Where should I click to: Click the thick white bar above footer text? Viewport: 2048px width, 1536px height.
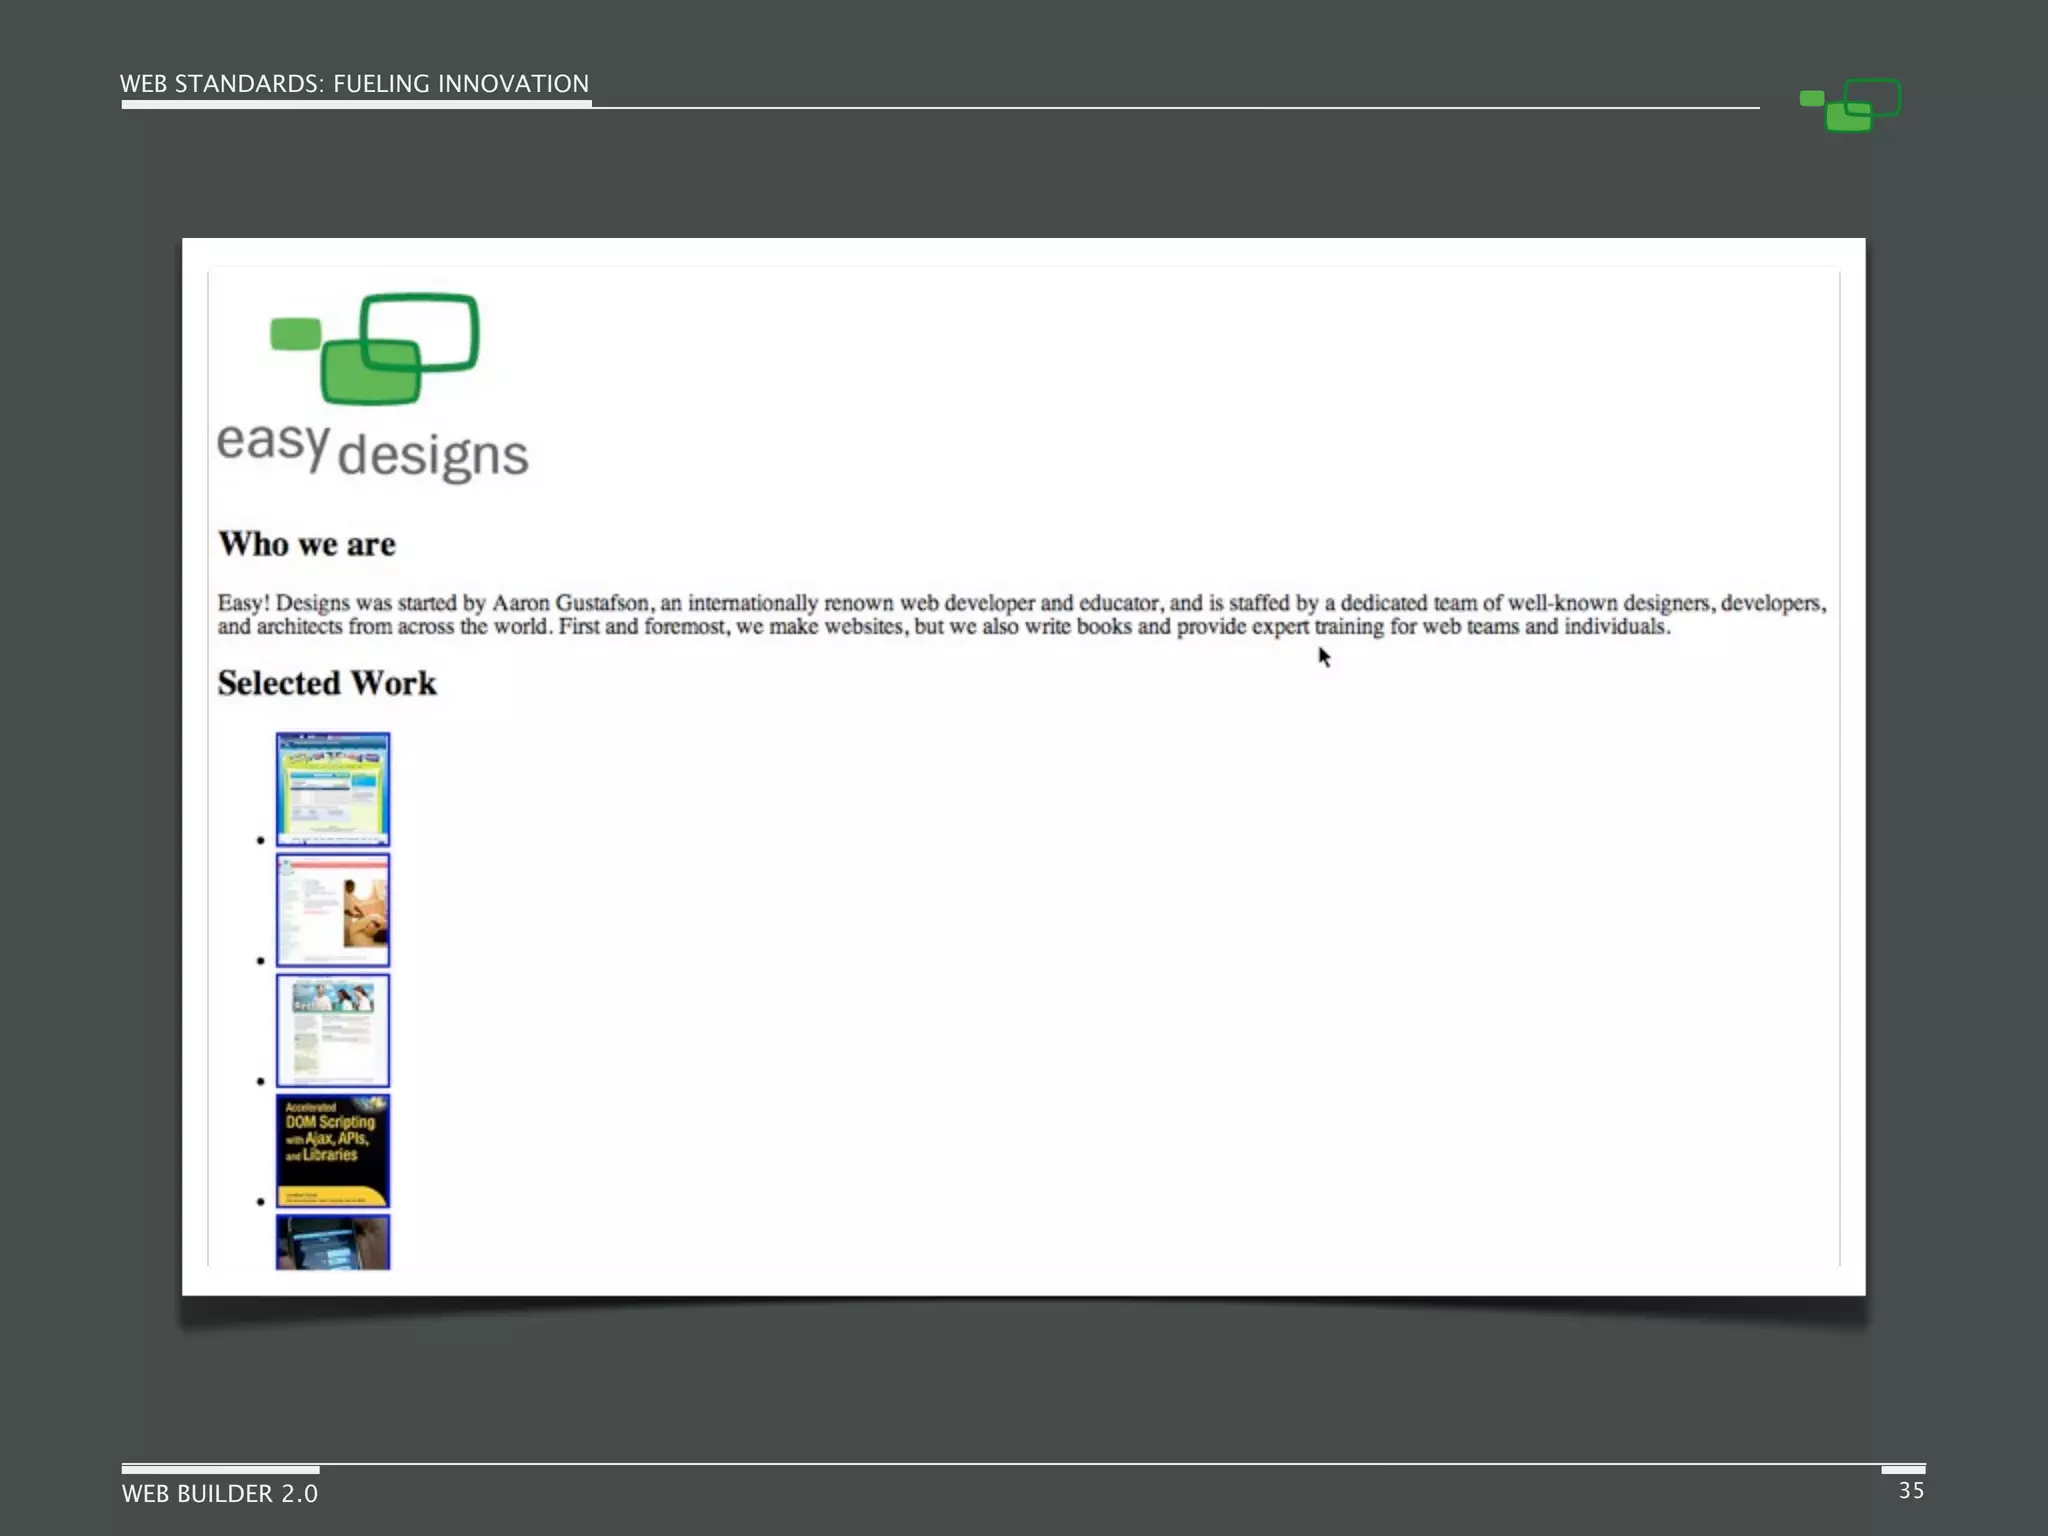(220, 1470)
